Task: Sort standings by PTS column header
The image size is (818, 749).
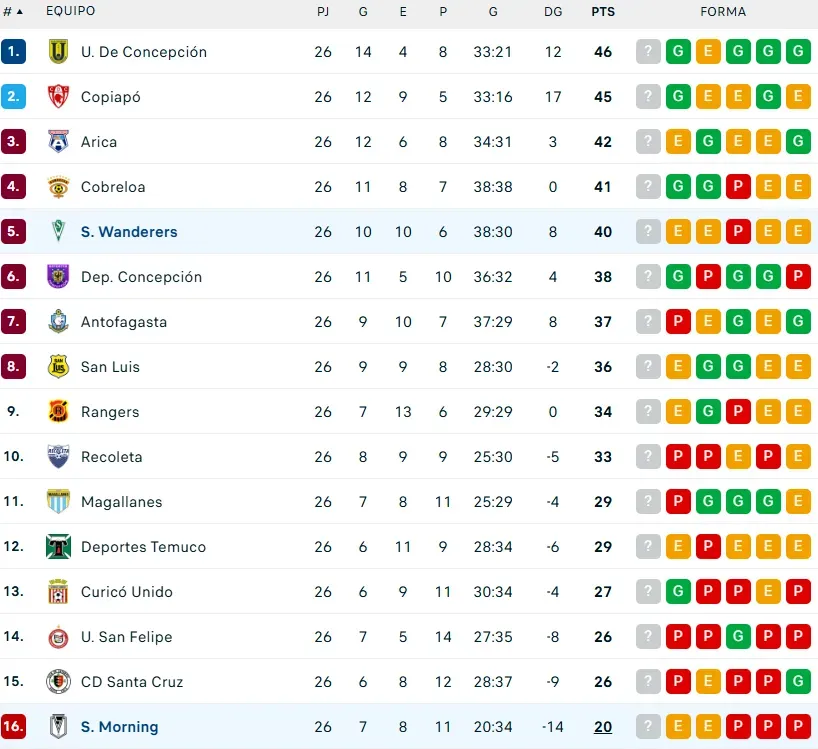Action: 603,12
